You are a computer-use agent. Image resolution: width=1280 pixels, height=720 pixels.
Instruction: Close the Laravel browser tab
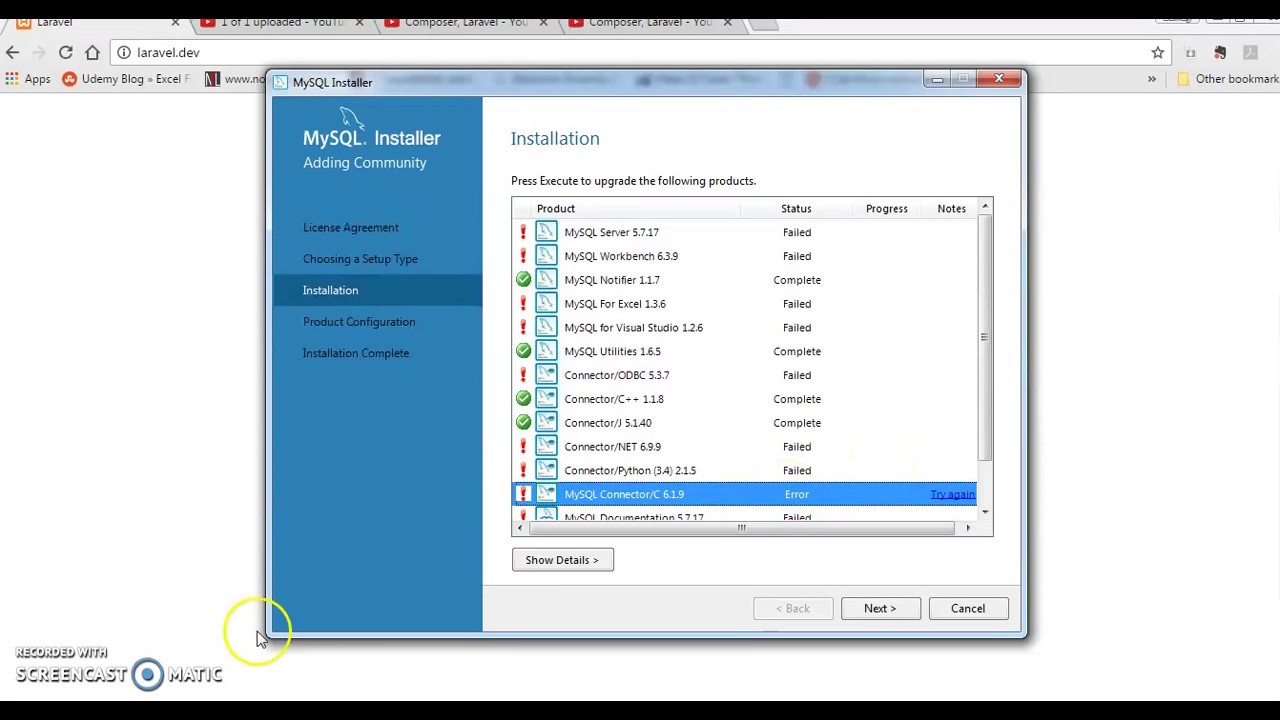click(175, 22)
